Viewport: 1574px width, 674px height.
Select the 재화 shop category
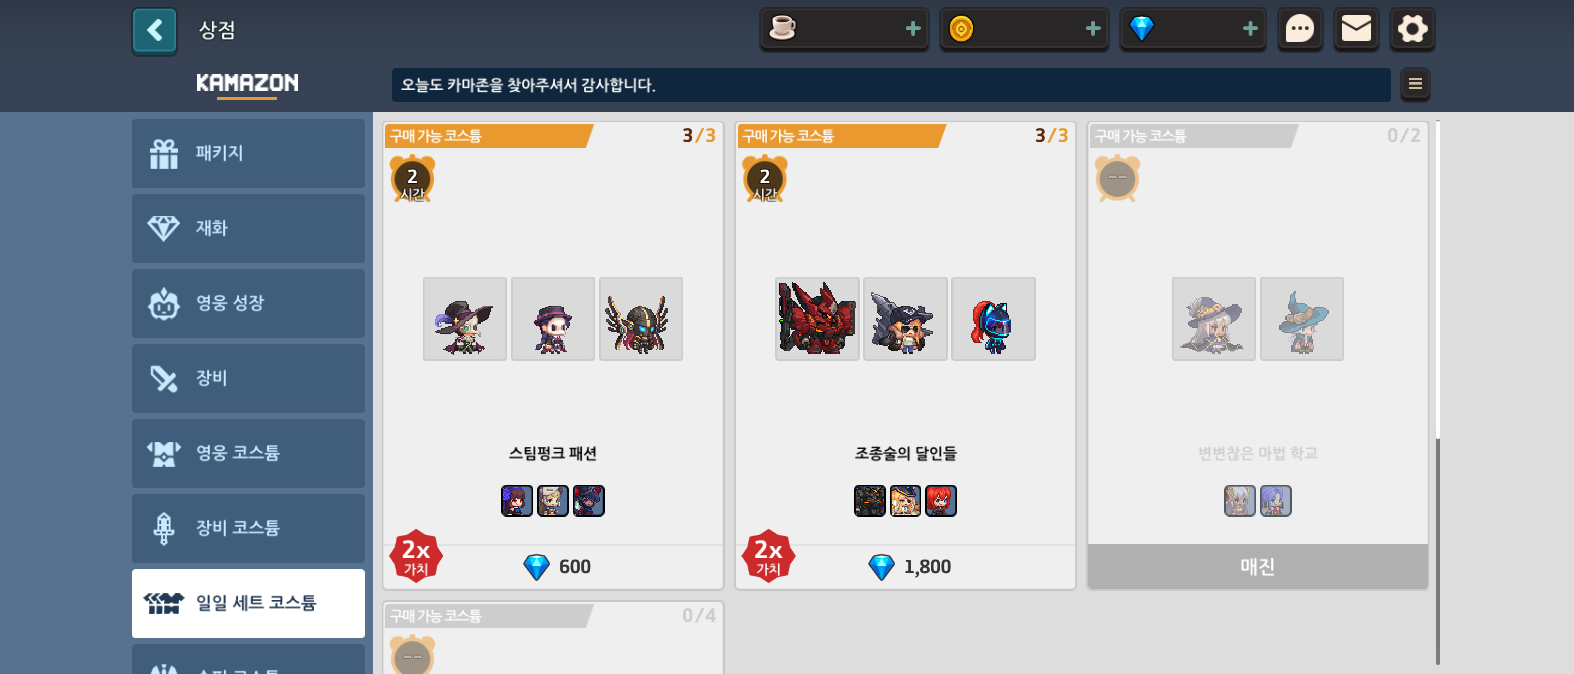point(248,228)
